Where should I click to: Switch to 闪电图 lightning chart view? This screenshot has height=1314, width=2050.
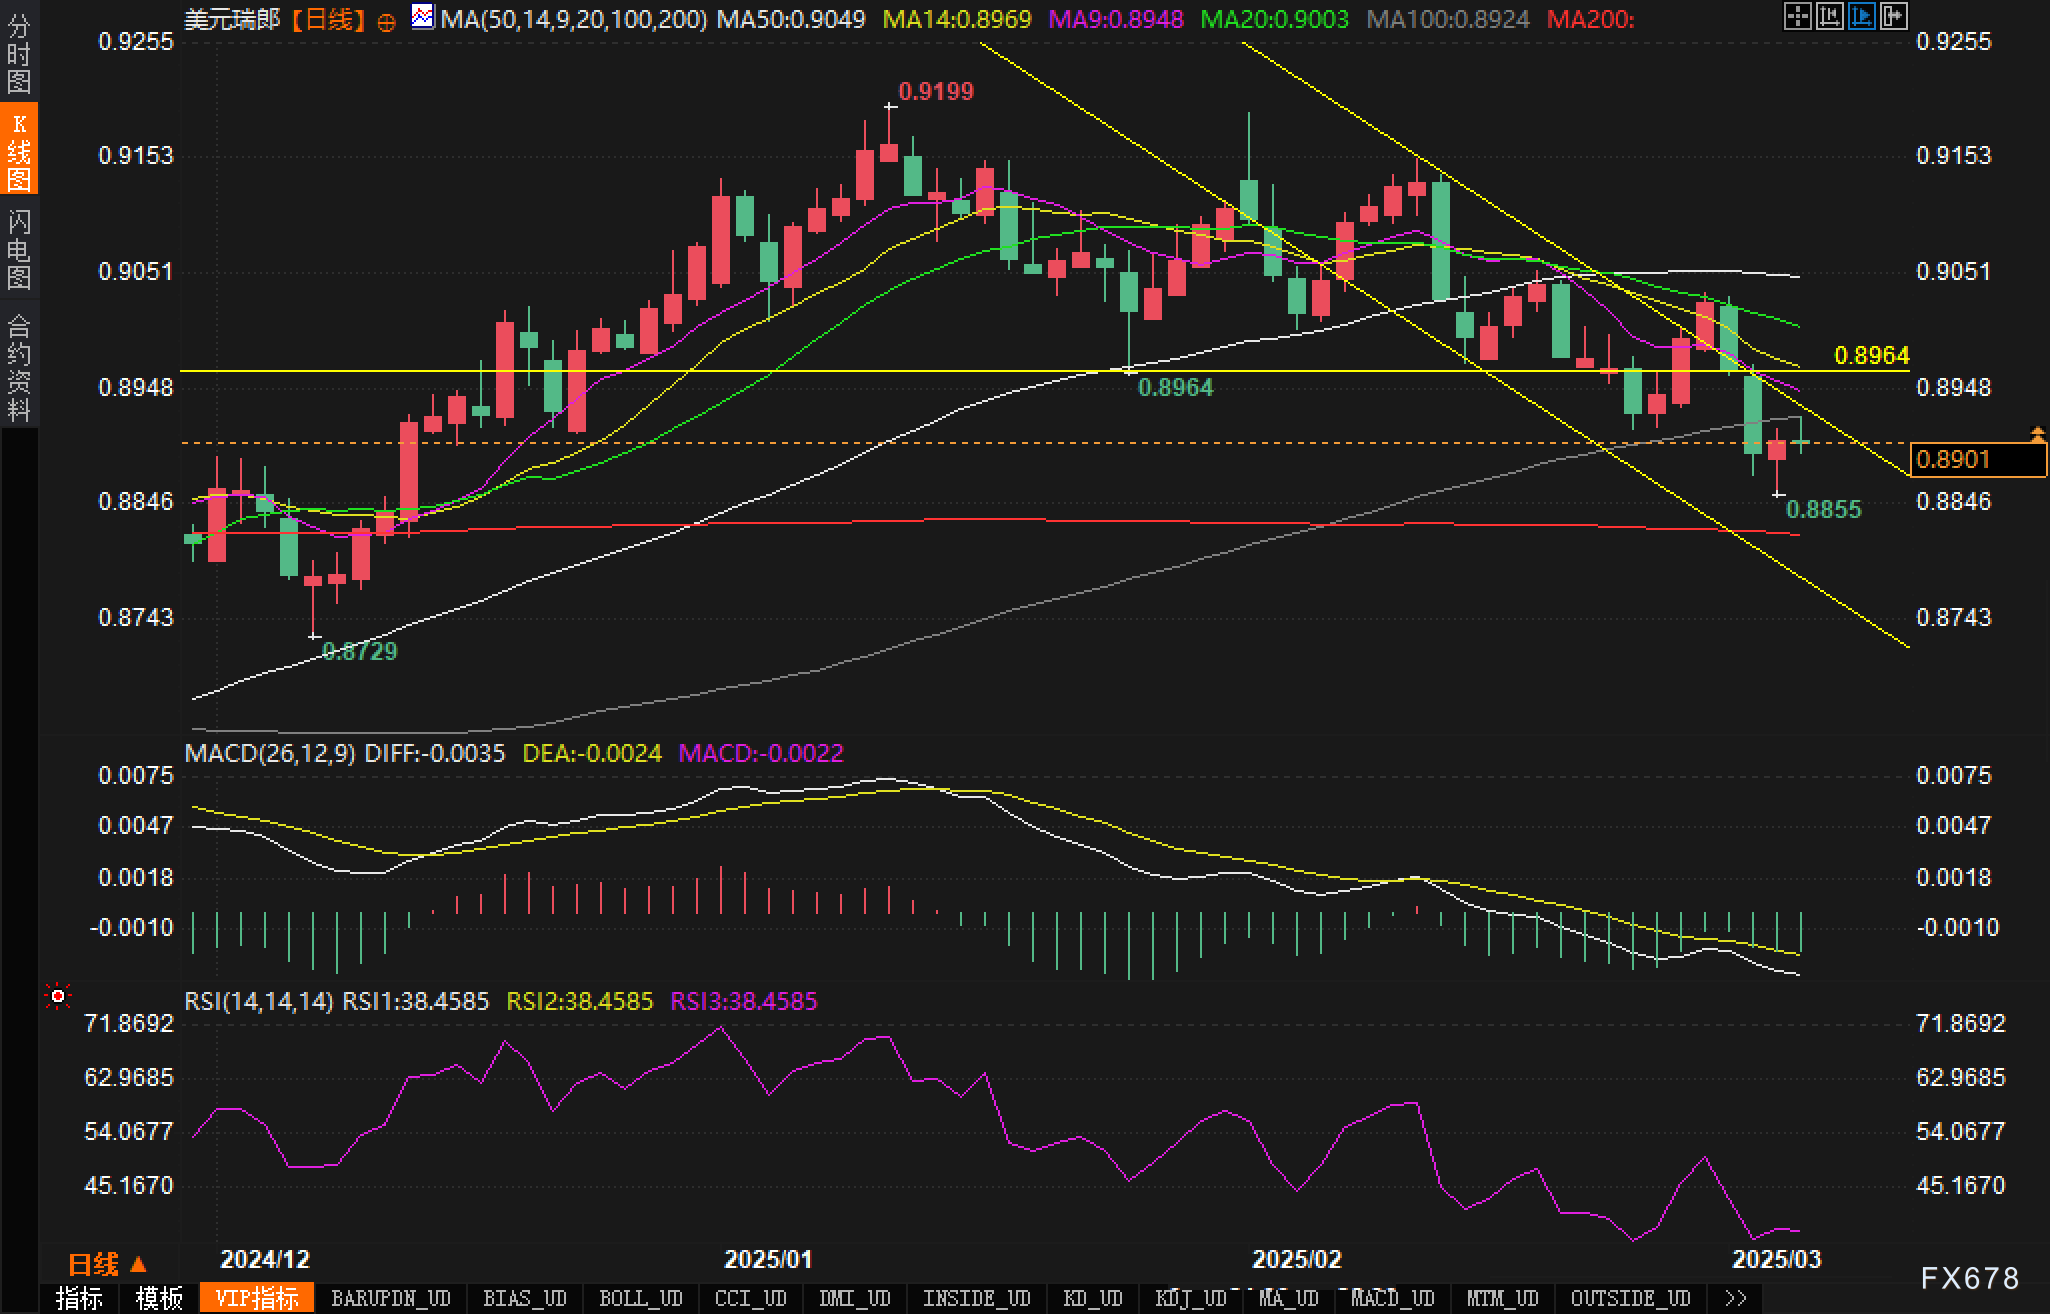coord(18,248)
